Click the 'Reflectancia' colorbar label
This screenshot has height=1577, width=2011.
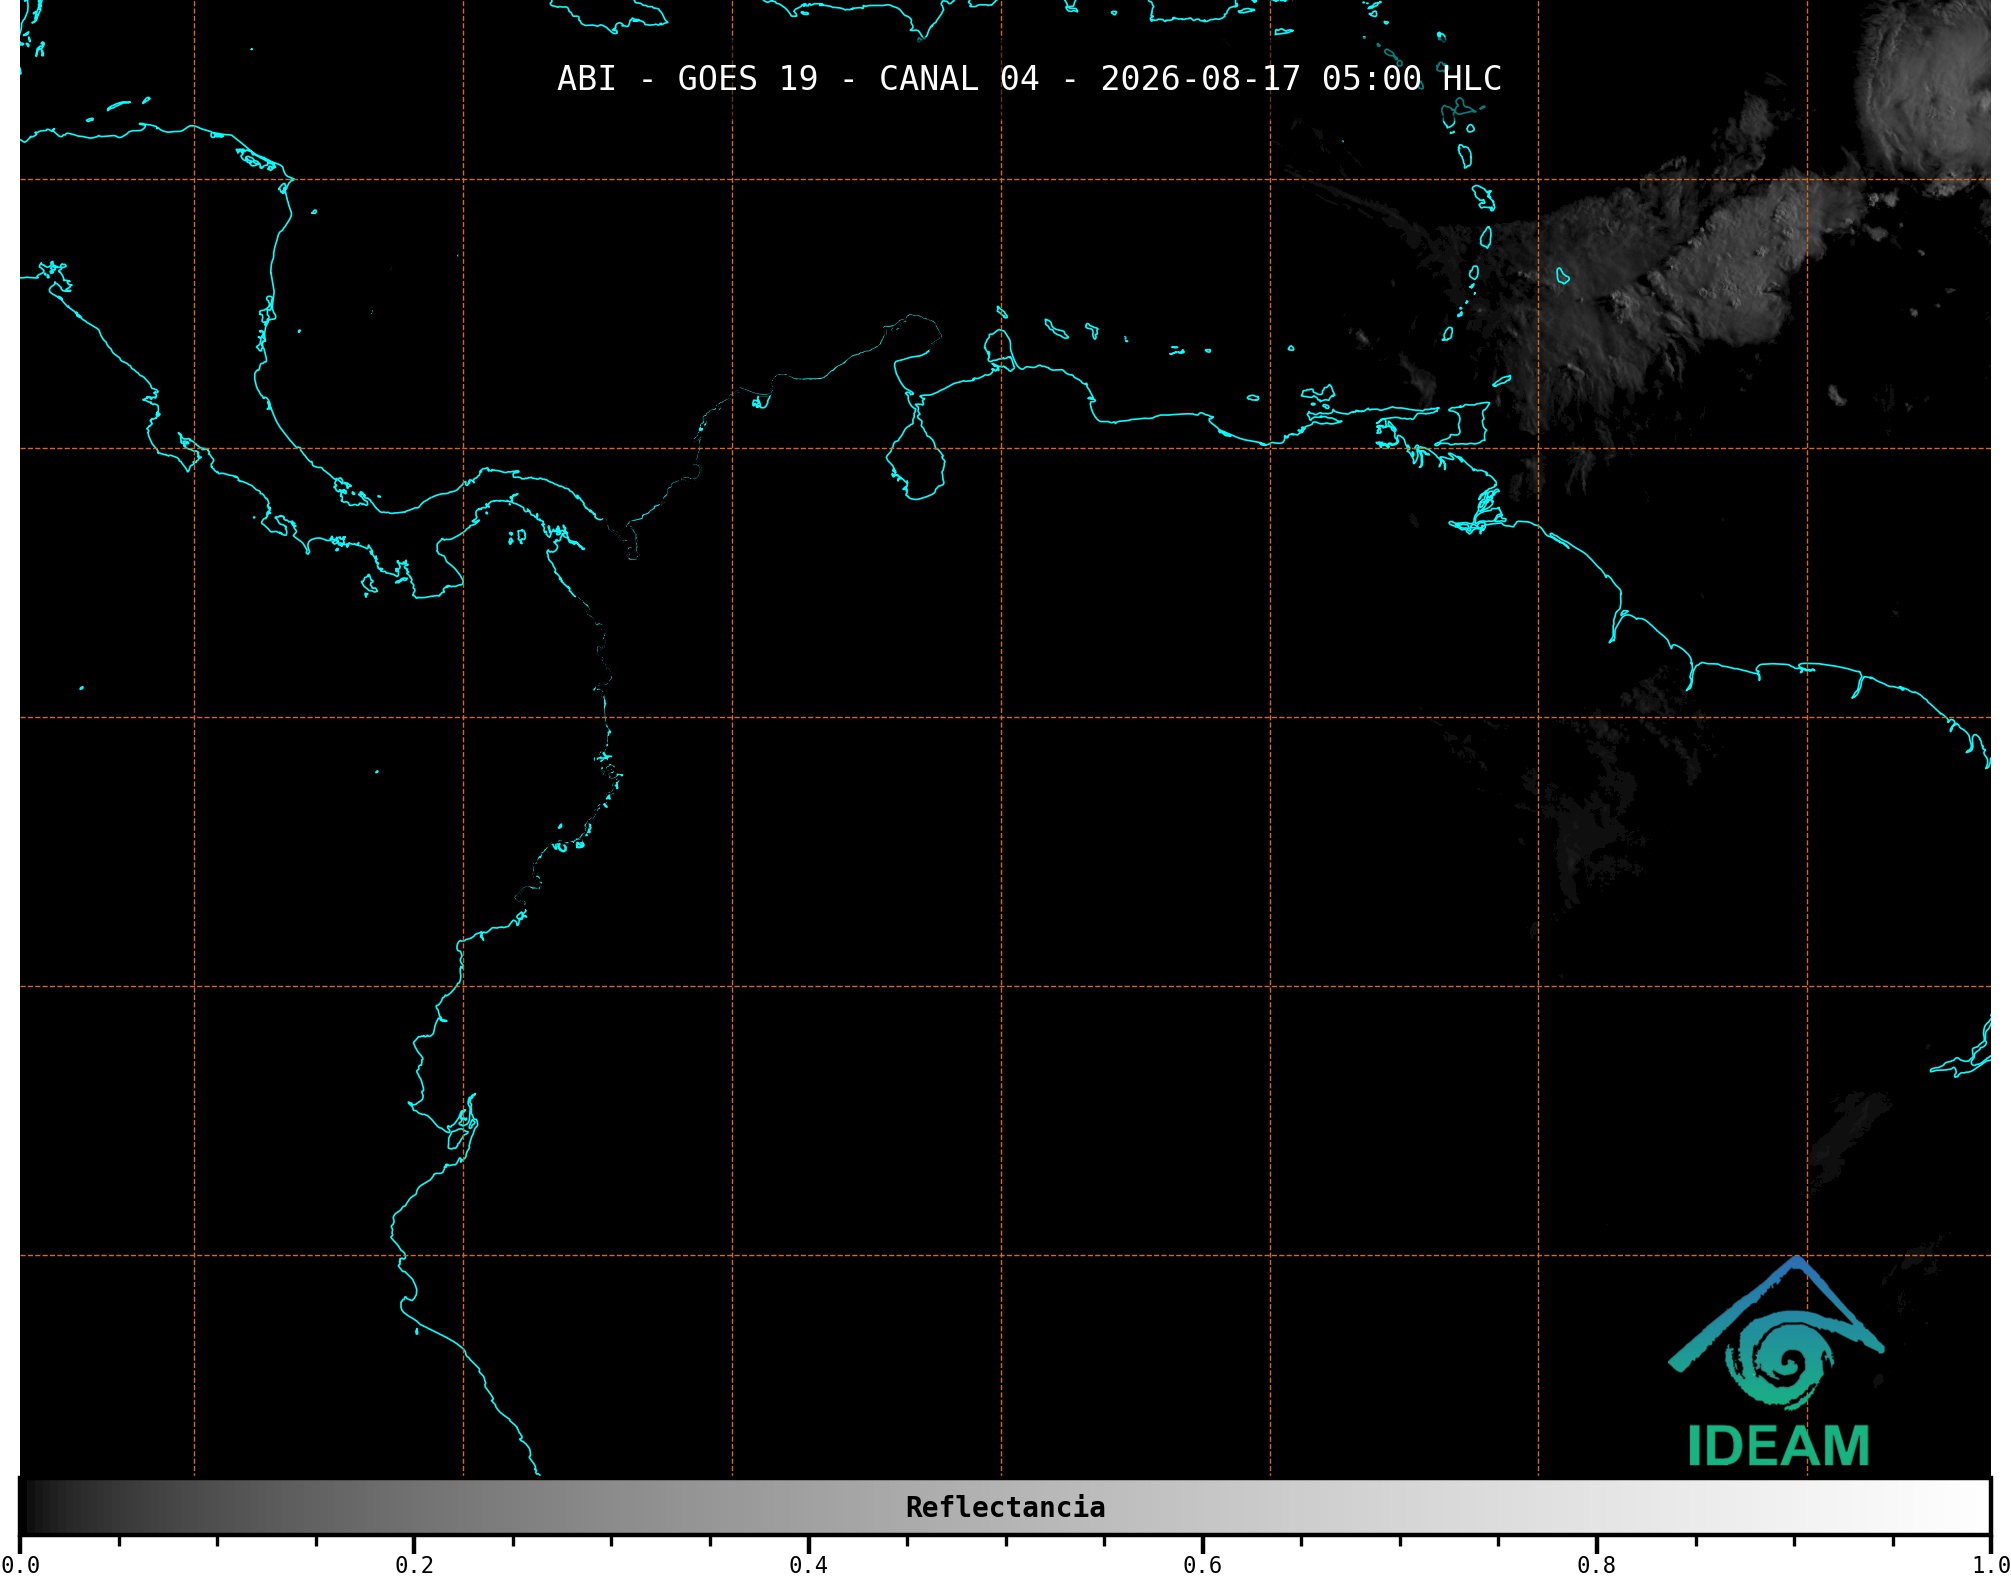pos(1005,1507)
